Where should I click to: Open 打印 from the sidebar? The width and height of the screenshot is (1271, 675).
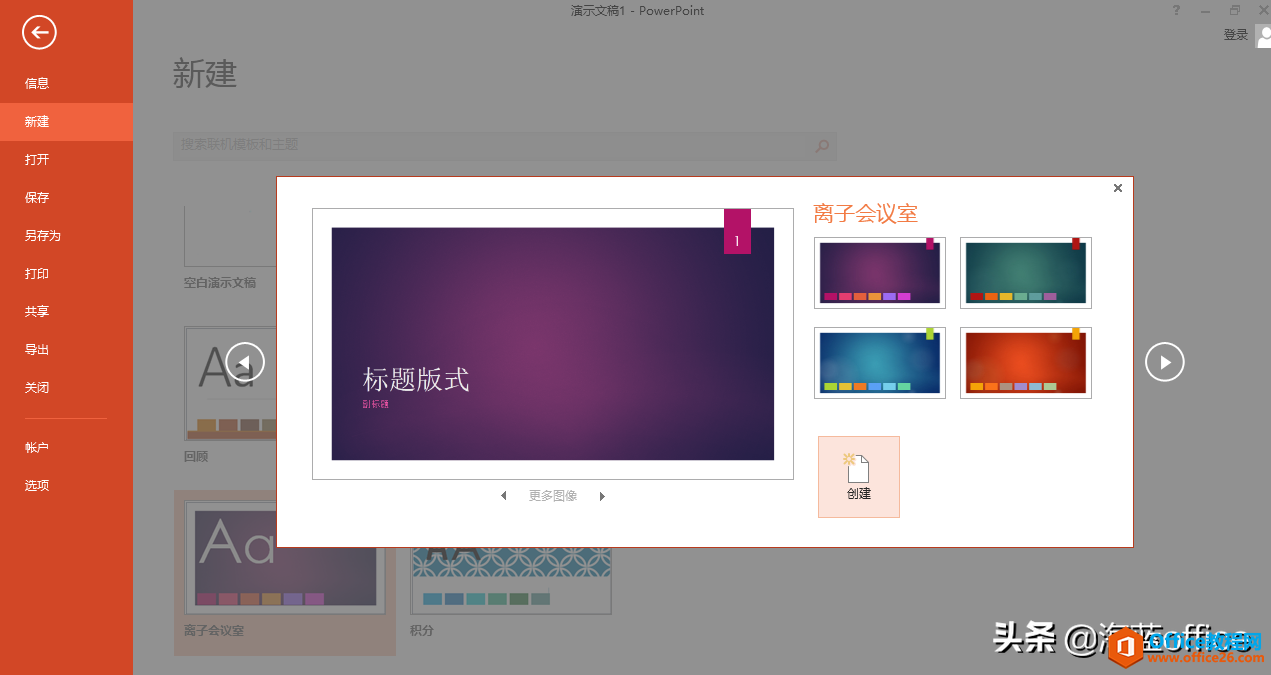[x=37, y=273]
